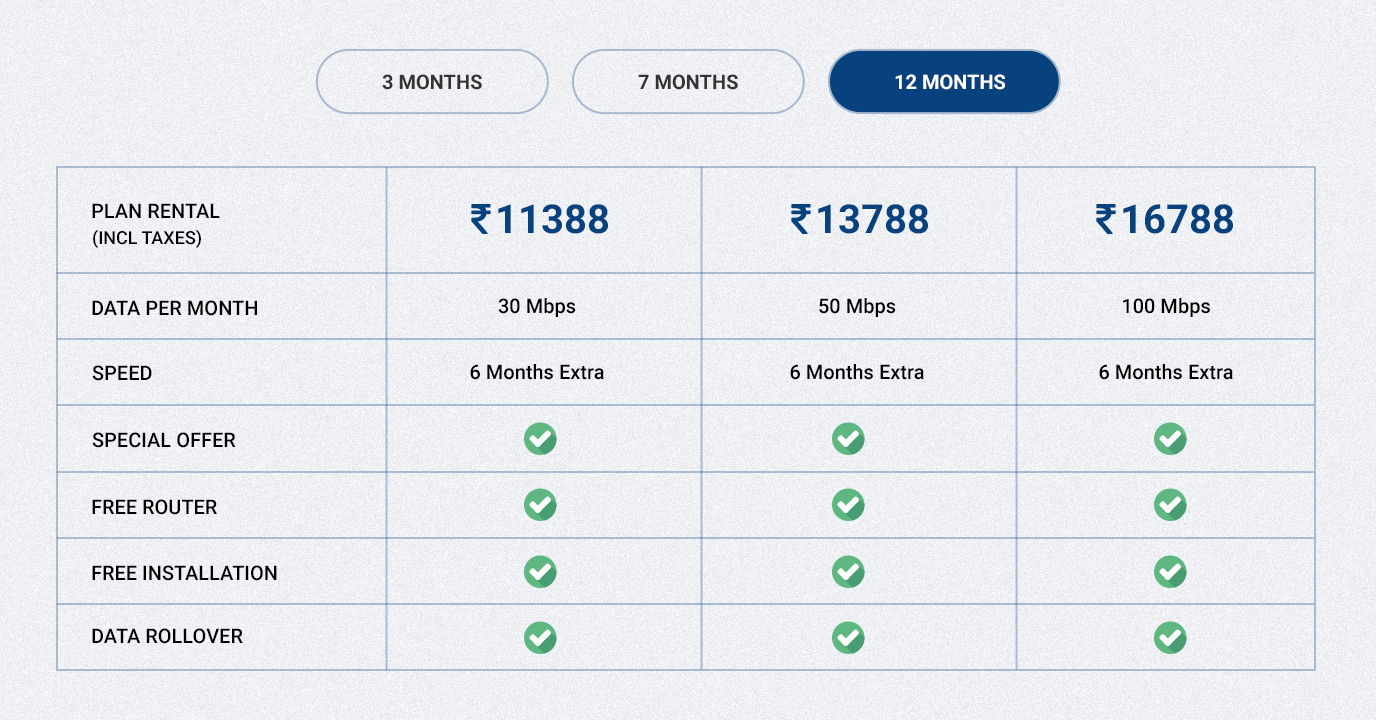Click Free Installation checkmark for ₹16788 plan
Viewport: 1376px width, 720px height.
1170,571
